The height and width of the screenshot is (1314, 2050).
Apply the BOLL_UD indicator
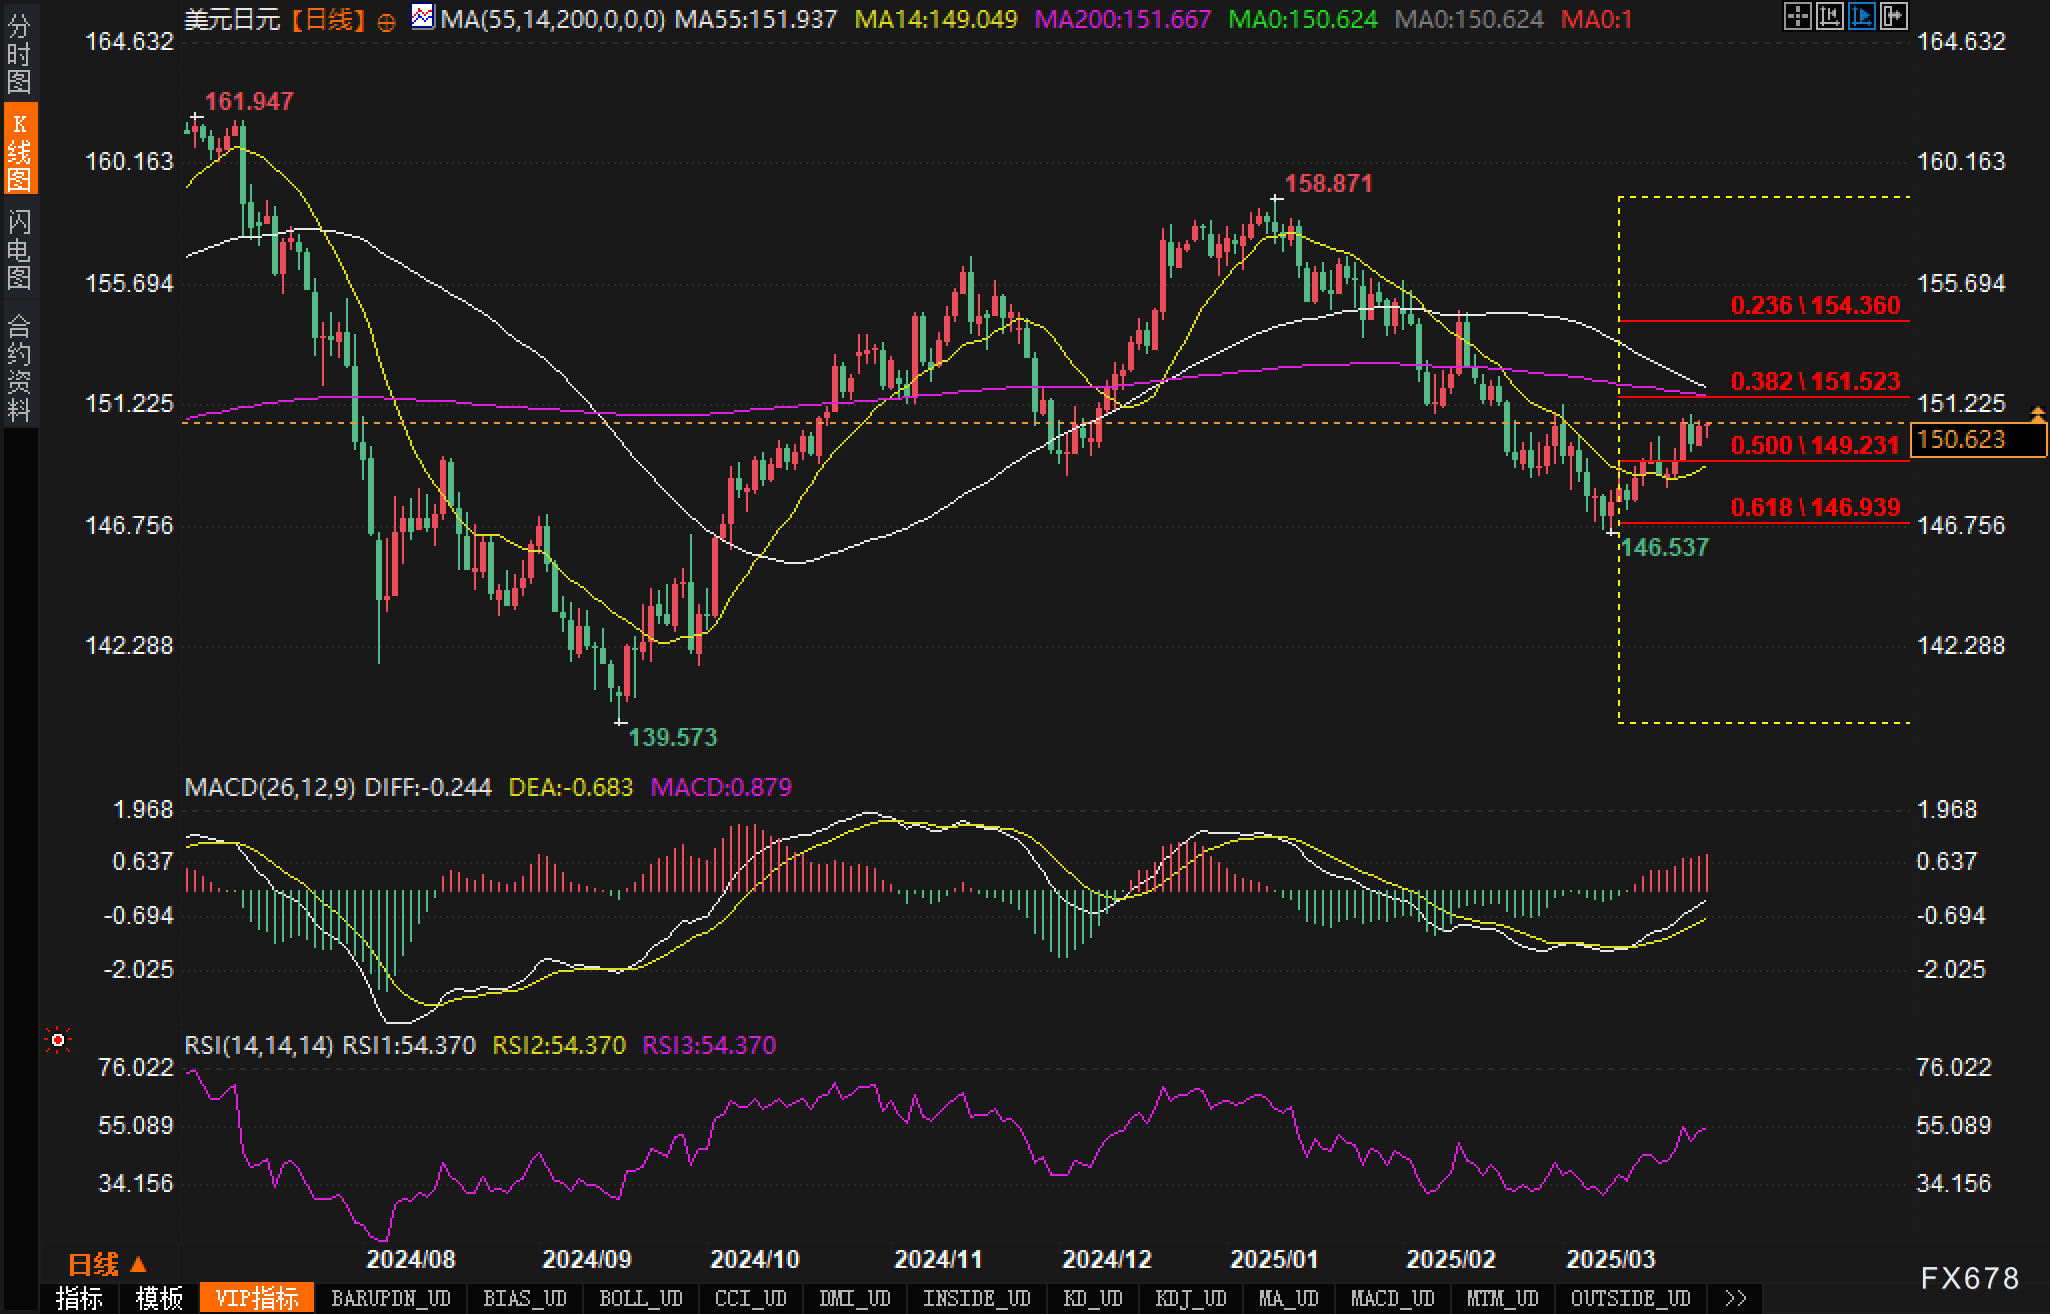click(640, 1298)
